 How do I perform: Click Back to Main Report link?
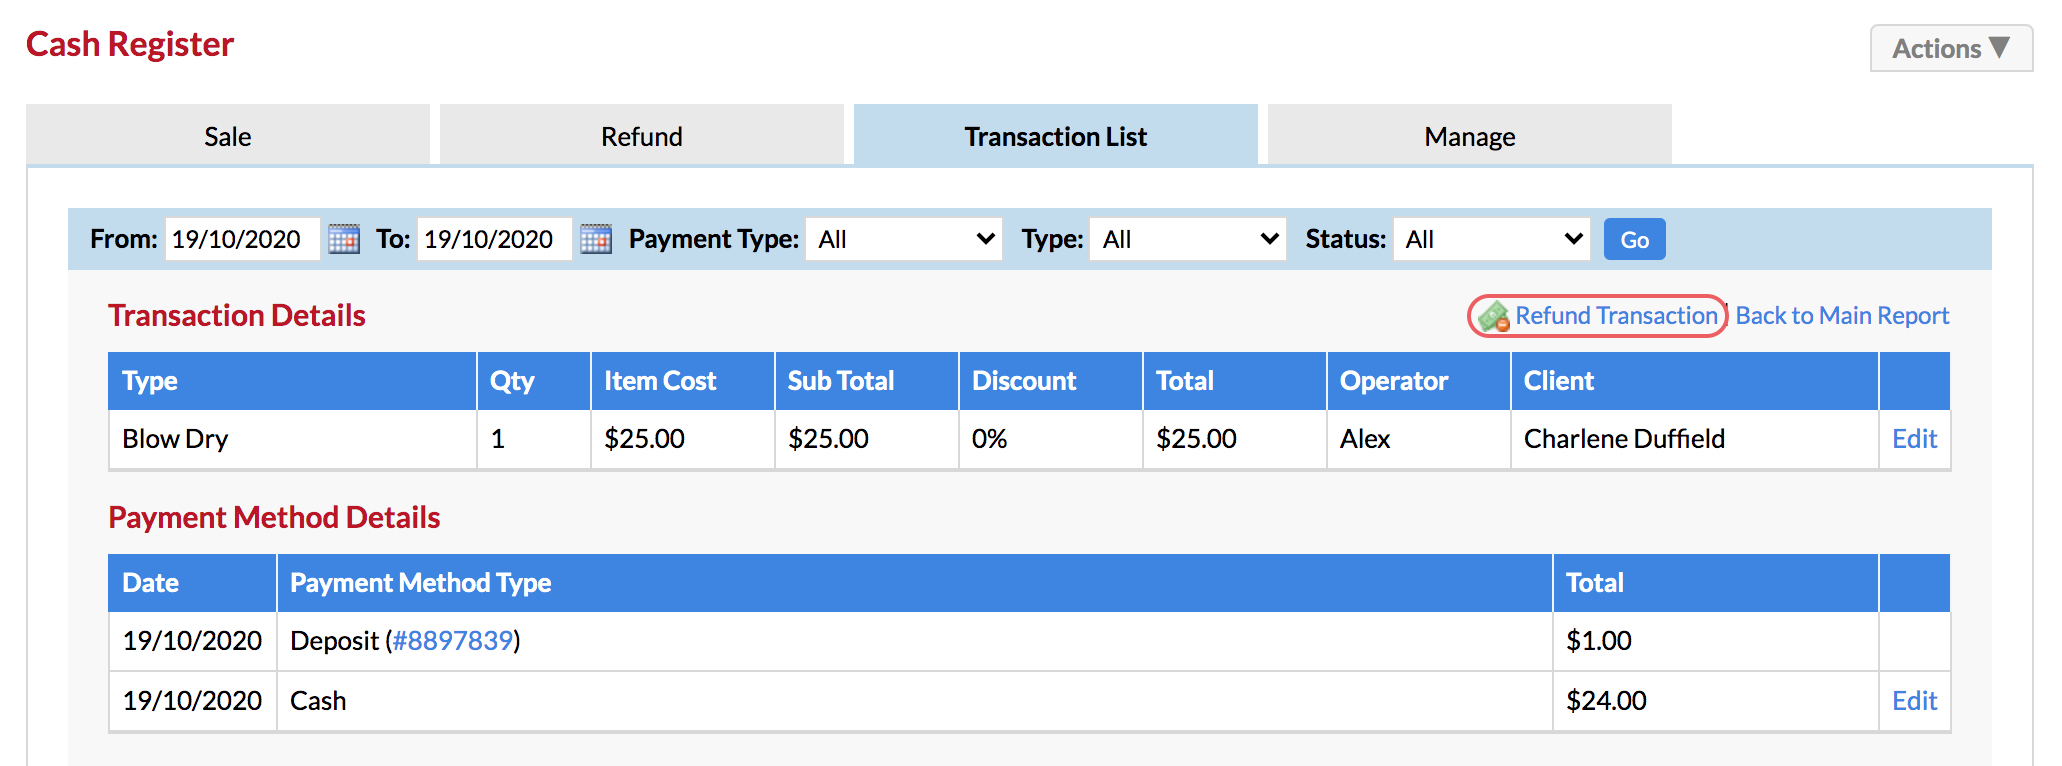pos(1842,316)
